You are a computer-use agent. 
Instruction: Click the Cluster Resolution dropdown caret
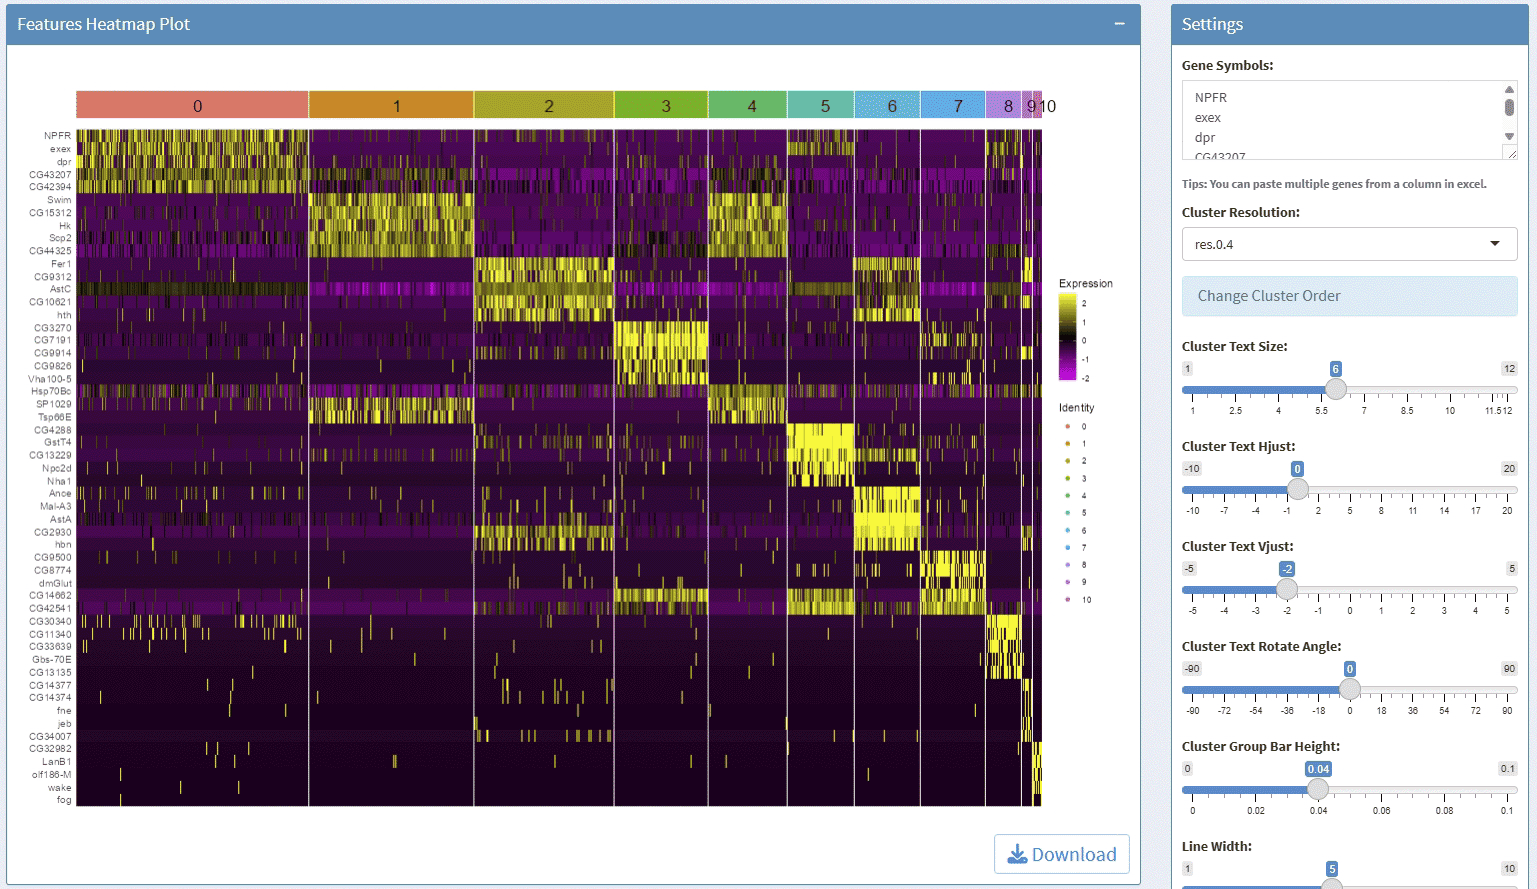pos(1495,244)
